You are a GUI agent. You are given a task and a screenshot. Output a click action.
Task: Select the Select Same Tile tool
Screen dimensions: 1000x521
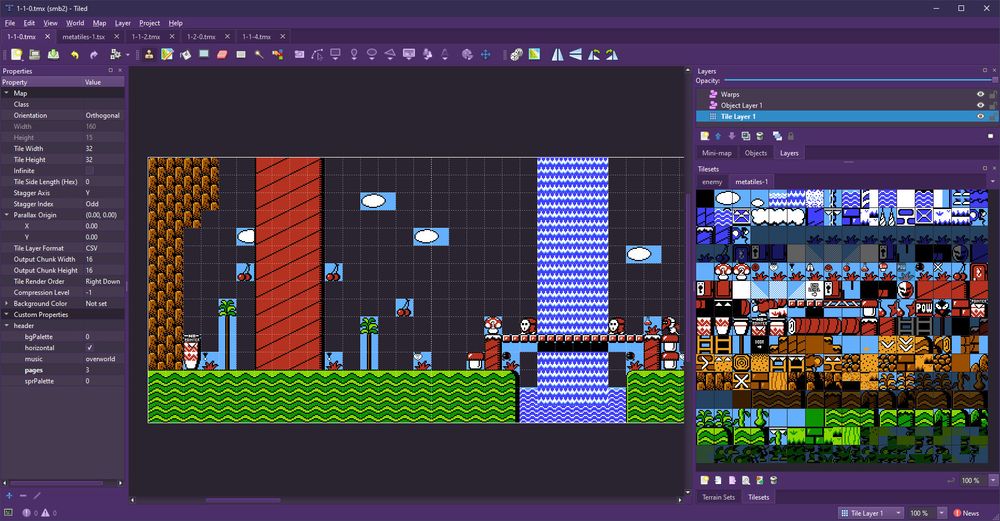[277, 55]
